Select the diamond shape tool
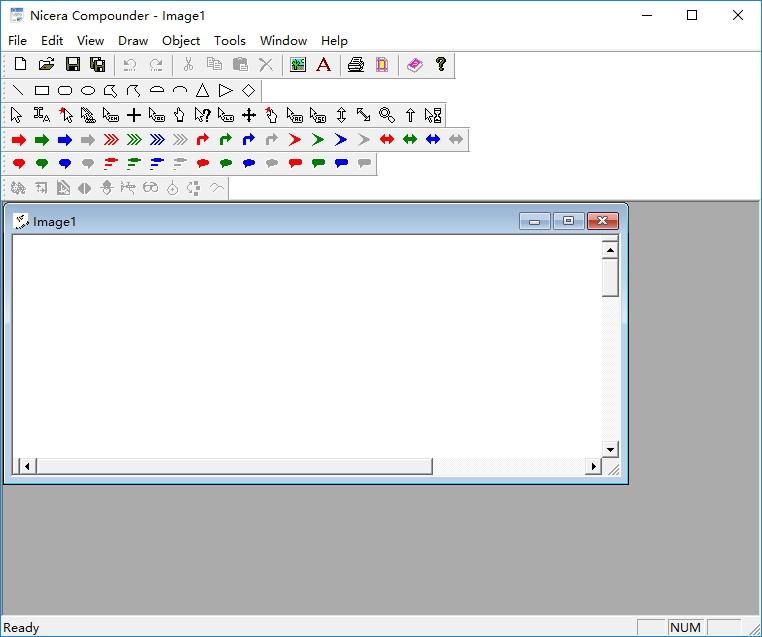The width and height of the screenshot is (762, 637). pos(248,91)
